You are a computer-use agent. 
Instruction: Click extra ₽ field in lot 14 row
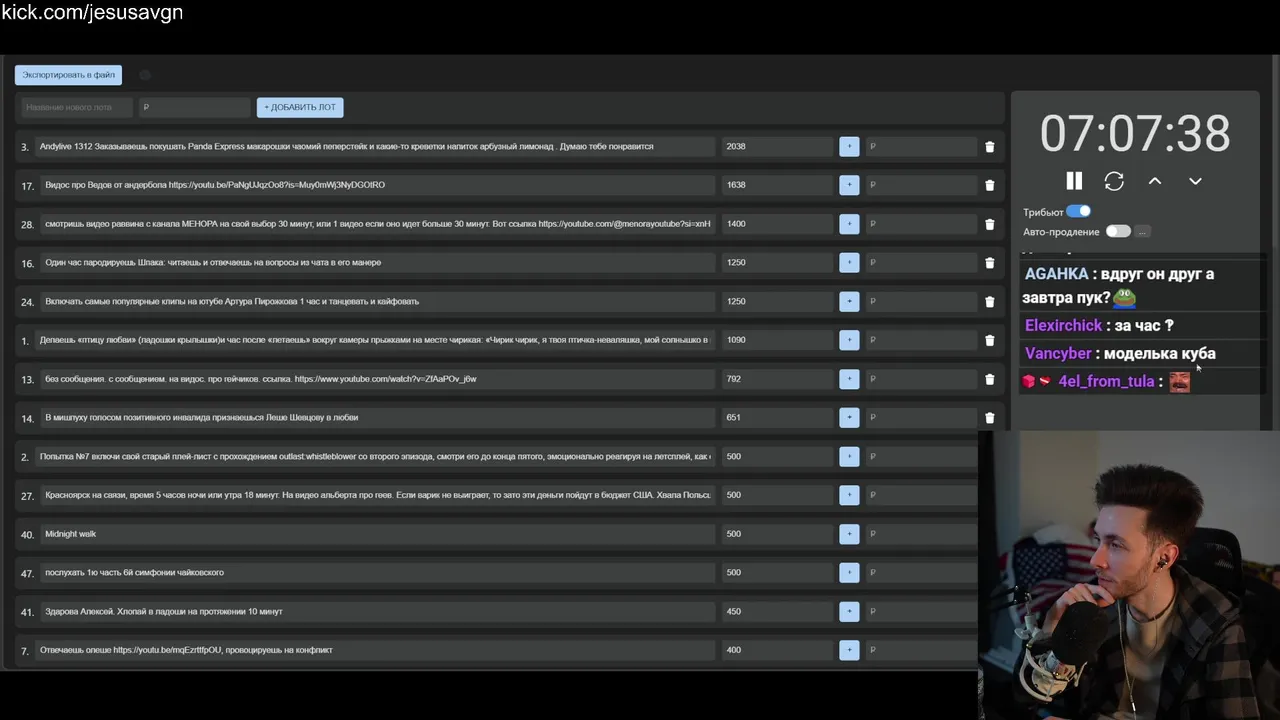(x=921, y=417)
